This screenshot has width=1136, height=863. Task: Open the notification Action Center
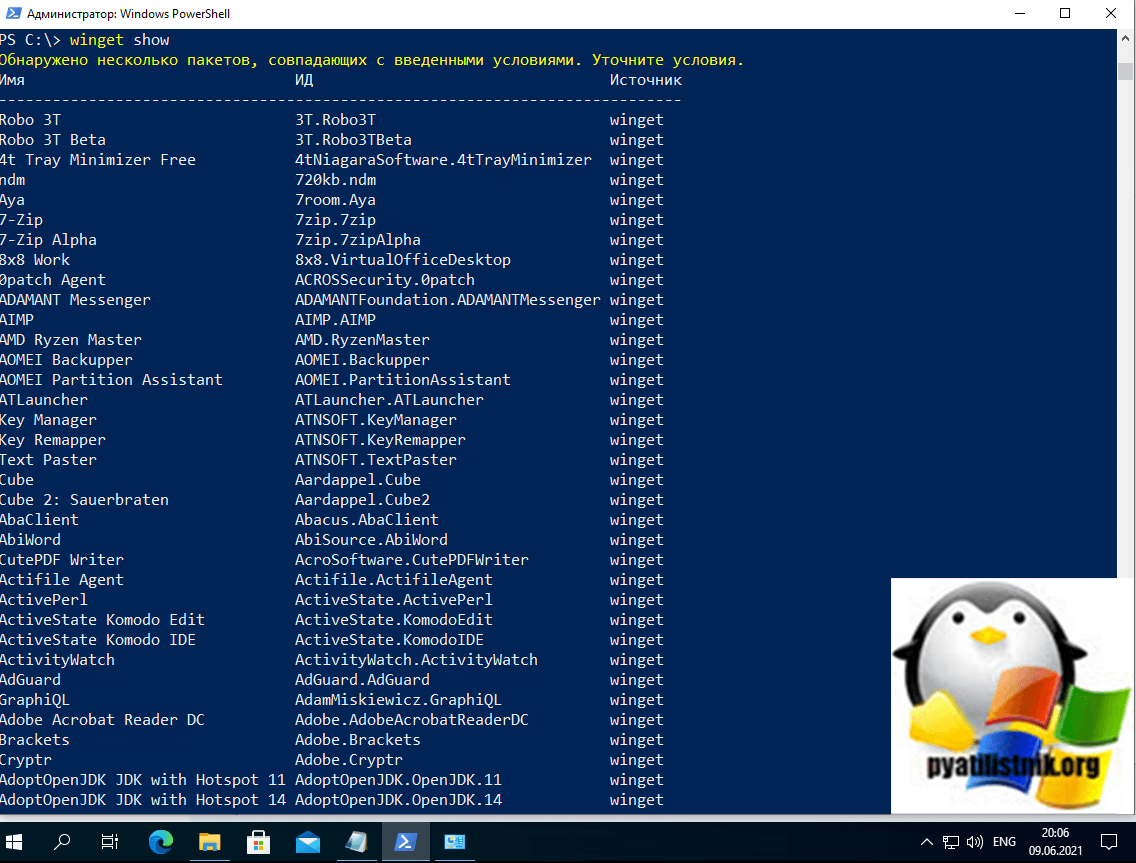point(1112,842)
